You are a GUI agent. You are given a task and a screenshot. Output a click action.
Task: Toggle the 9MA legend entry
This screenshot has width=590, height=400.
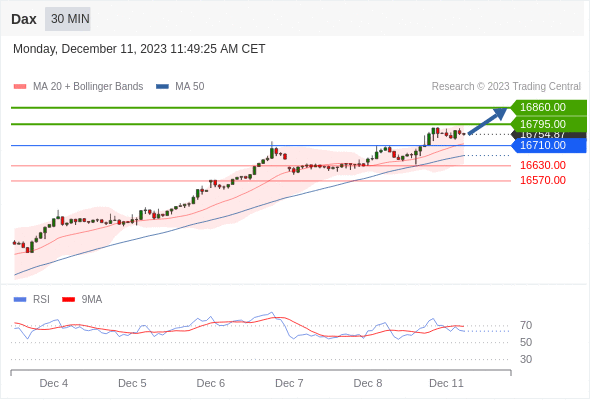click(x=82, y=300)
